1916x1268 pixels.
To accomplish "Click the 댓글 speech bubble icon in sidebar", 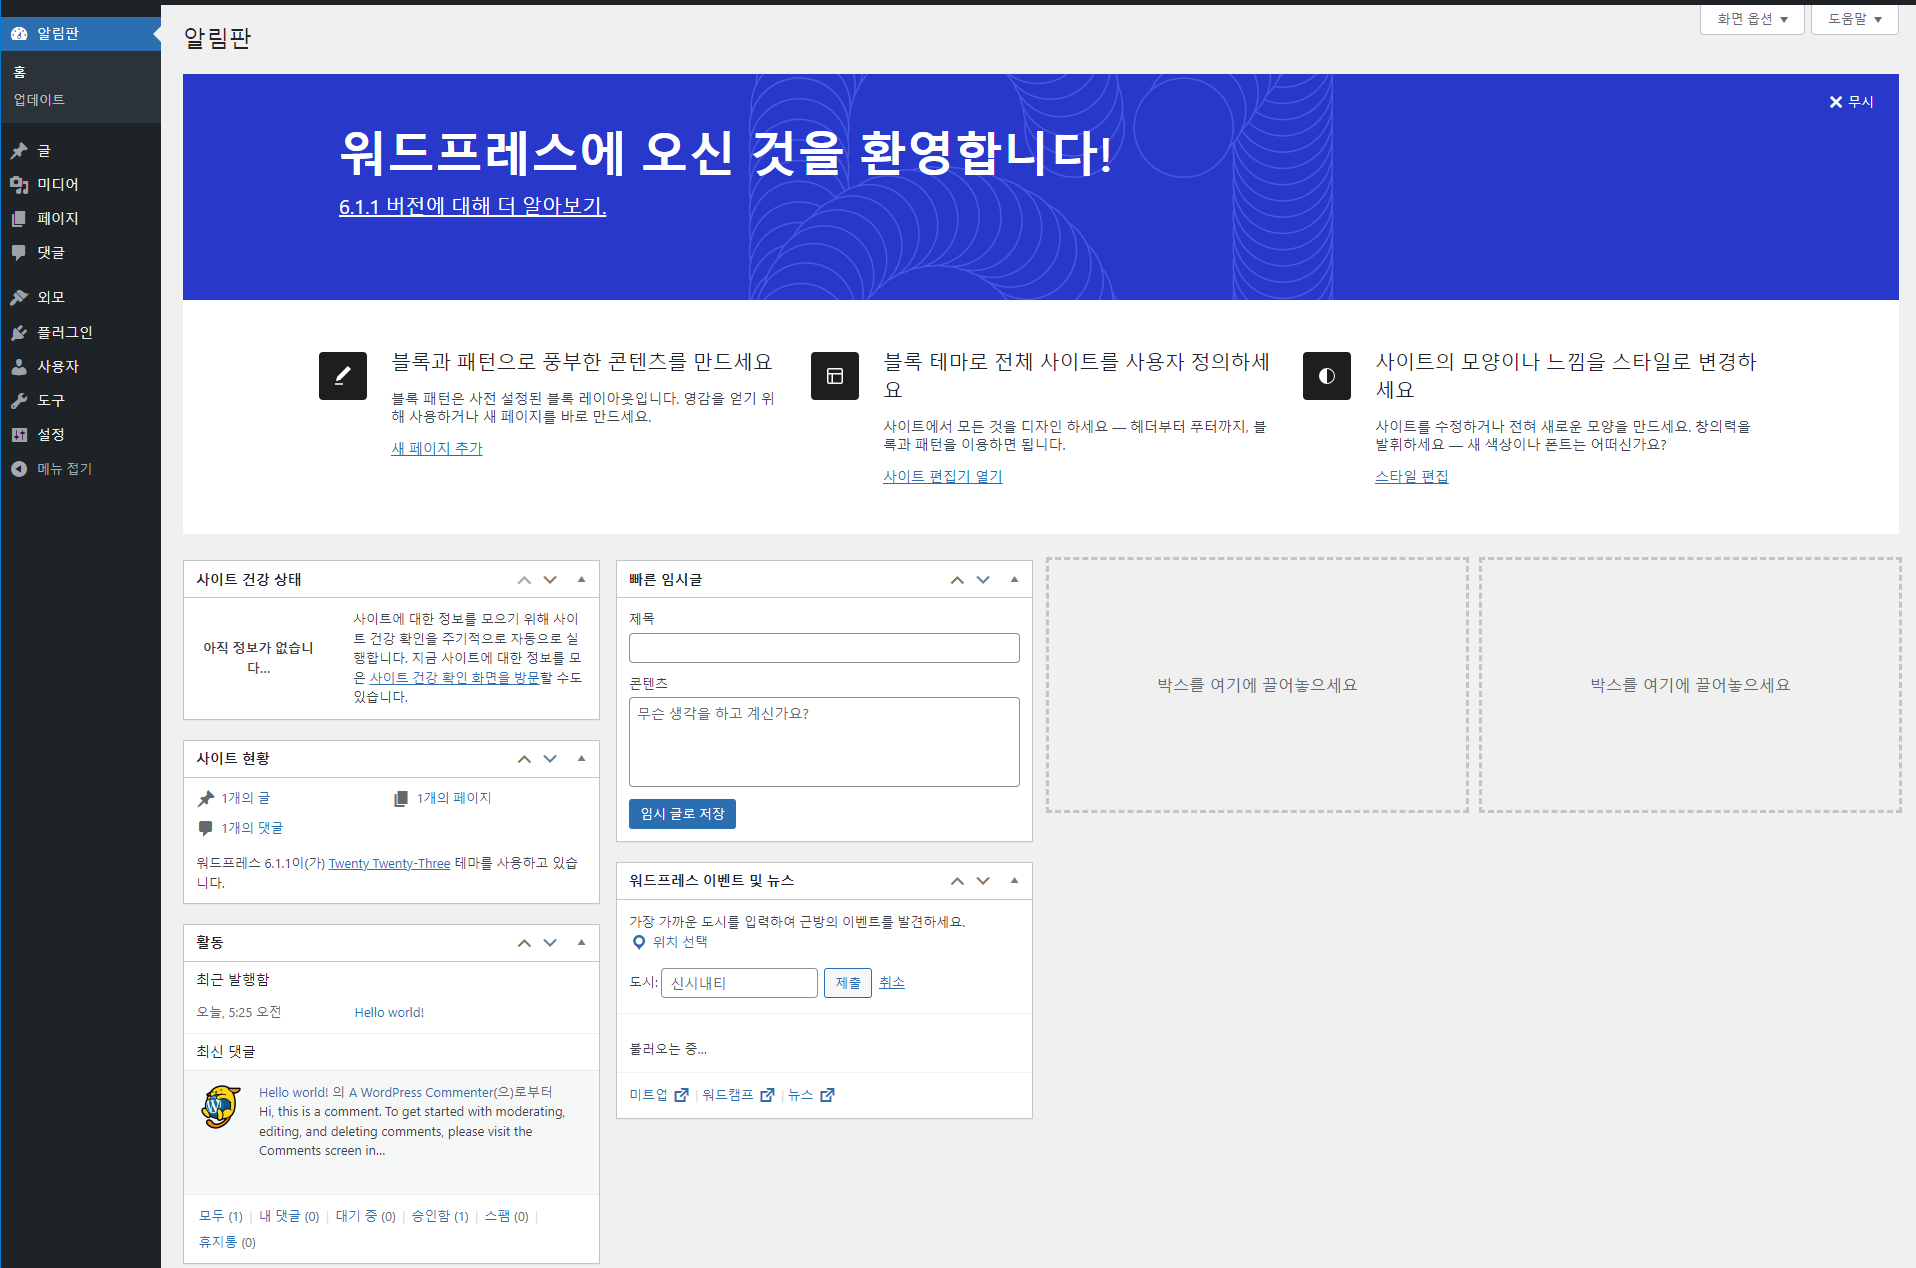I will click(19, 253).
